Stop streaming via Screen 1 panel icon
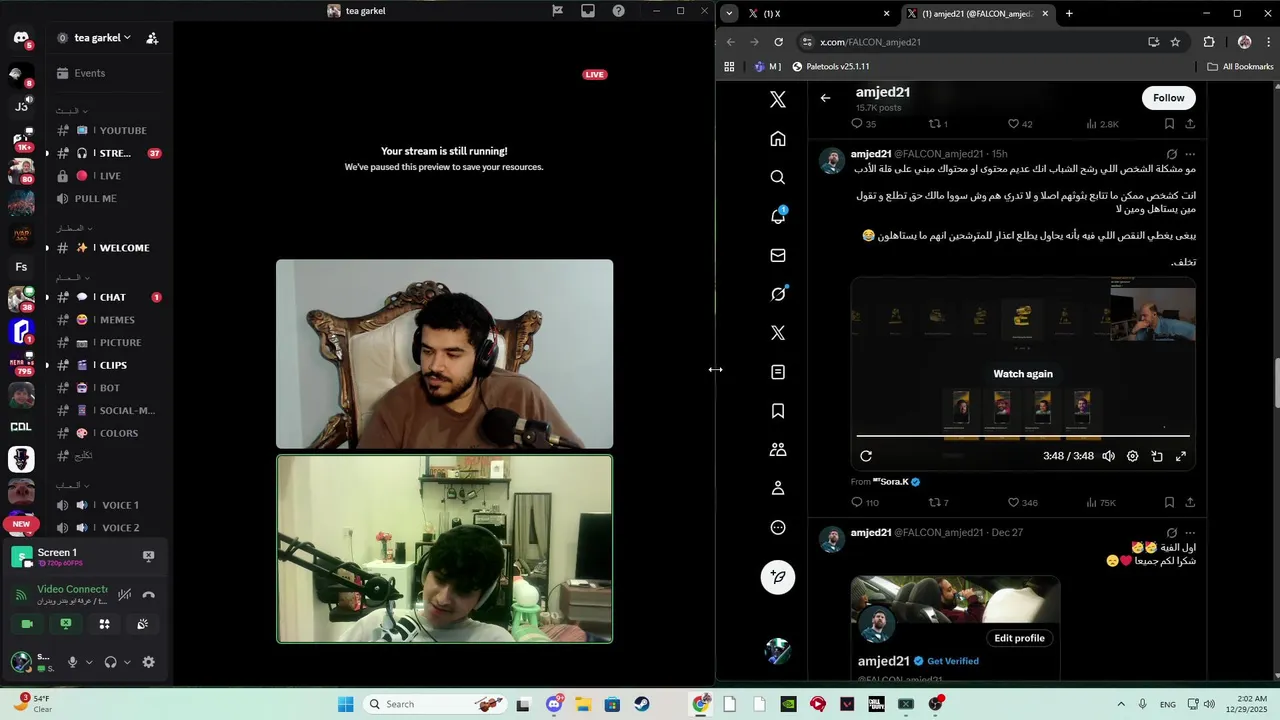1280x720 pixels. pos(148,556)
